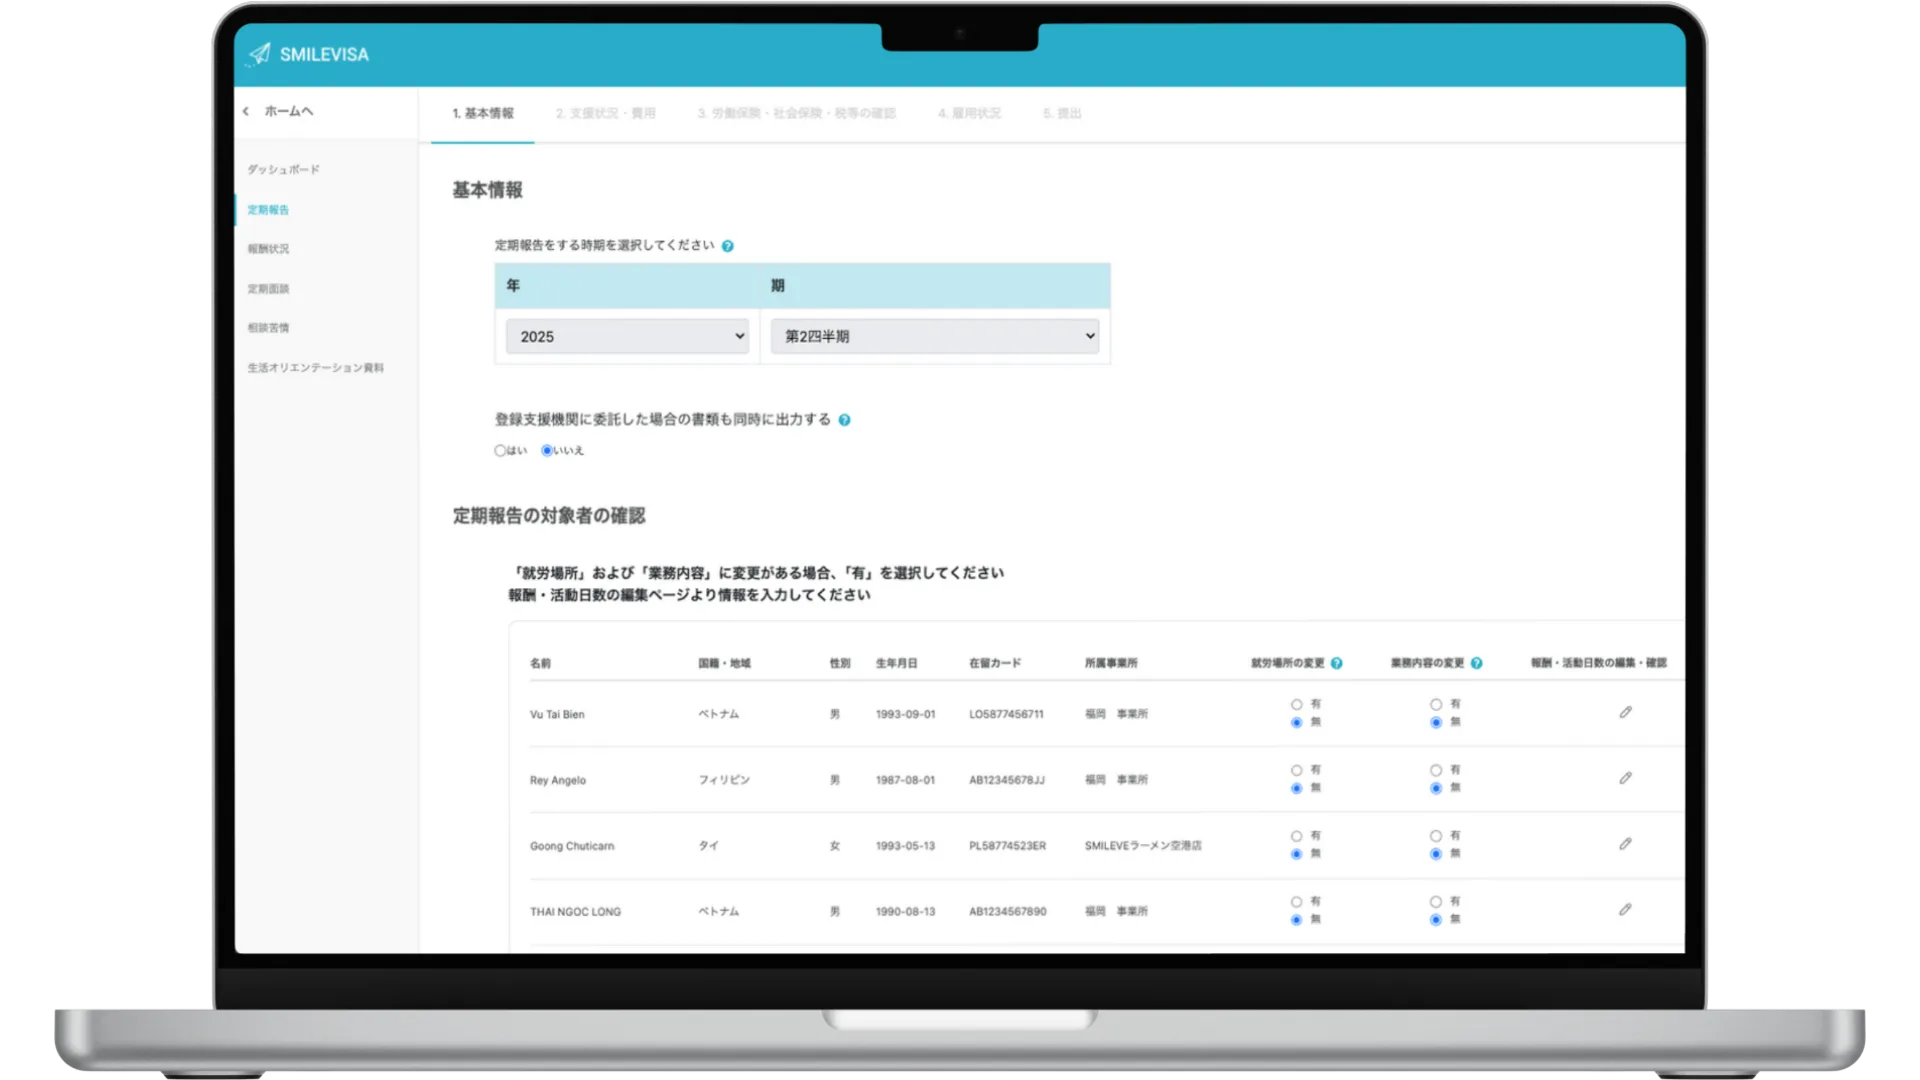Select 有 for Vu Tai Bien workplace change
Image resolution: width=1920 pixels, height=1080 pixels.
point(1296,704)
